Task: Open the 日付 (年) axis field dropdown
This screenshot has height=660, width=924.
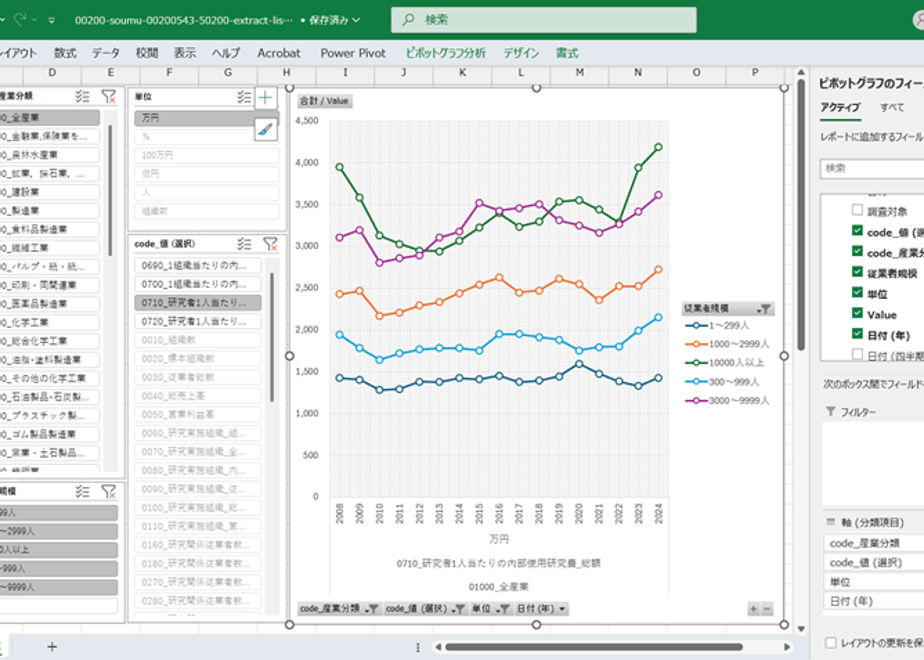Action: pos(562,609)
